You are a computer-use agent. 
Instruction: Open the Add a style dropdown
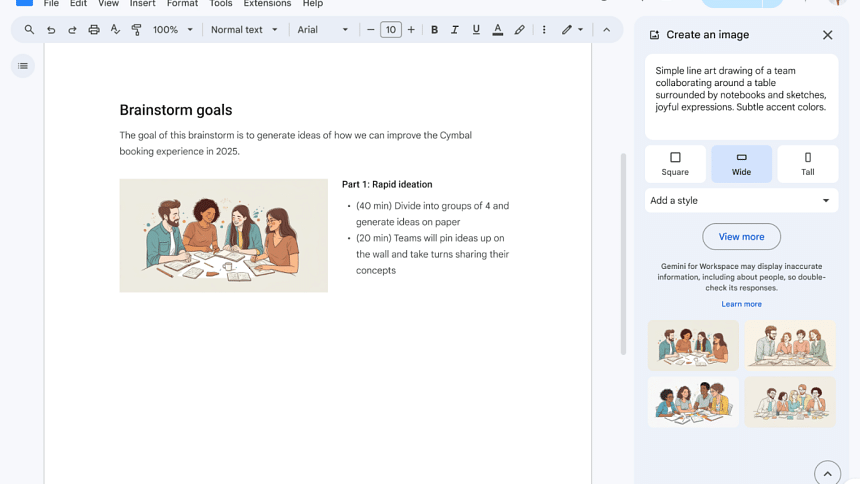tap(741, 201)
